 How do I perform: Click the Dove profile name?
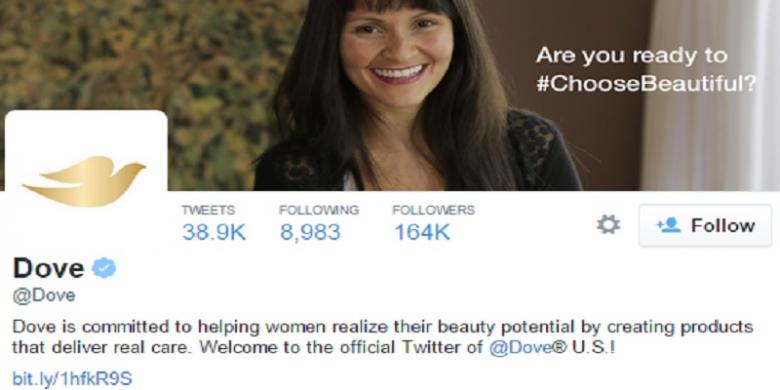tap(49, 269)
